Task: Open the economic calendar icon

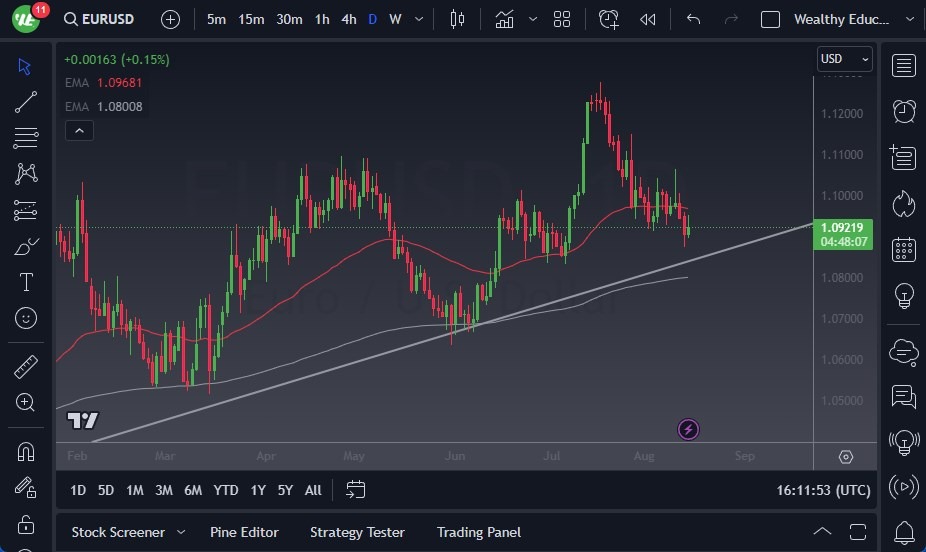Action: (904, 249)
